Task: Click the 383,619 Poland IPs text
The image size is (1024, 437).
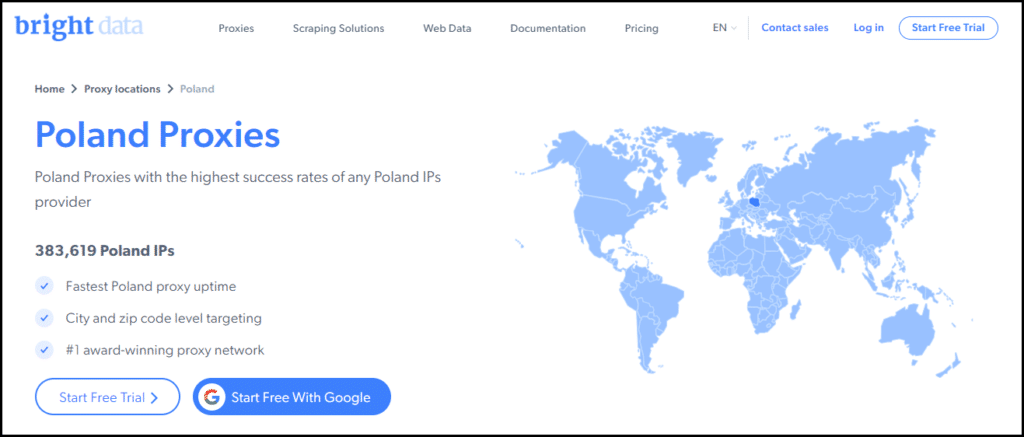Action: (104, 250)
